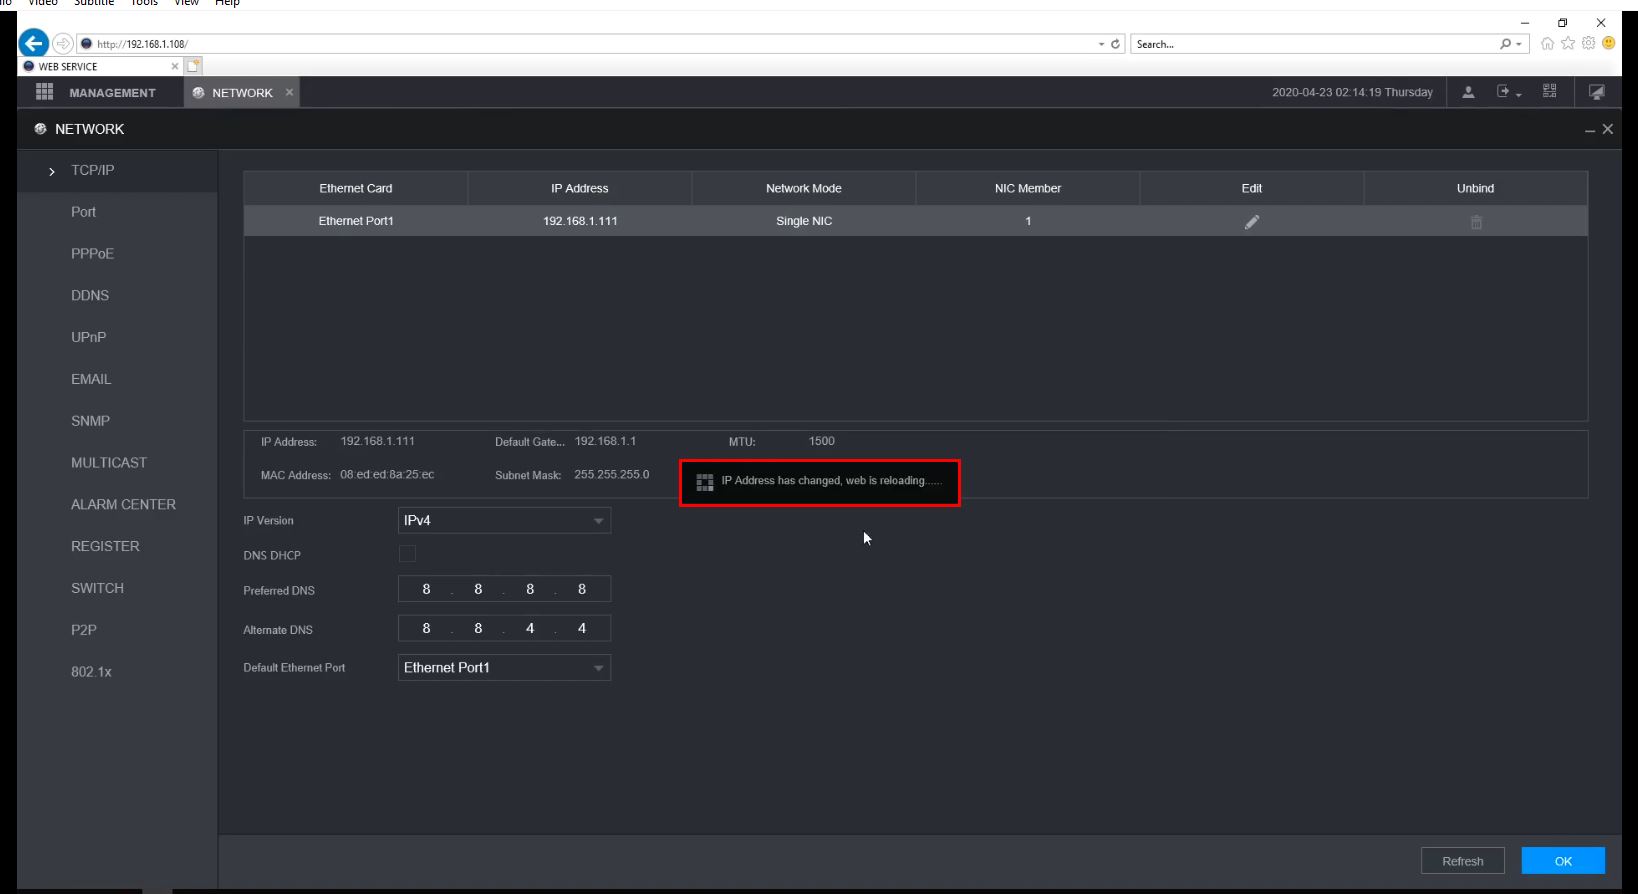Click the Subnet Mask value 255.255.255.0
The height and width of the screenshot is (894, 1638).
[x=612, y=475]
